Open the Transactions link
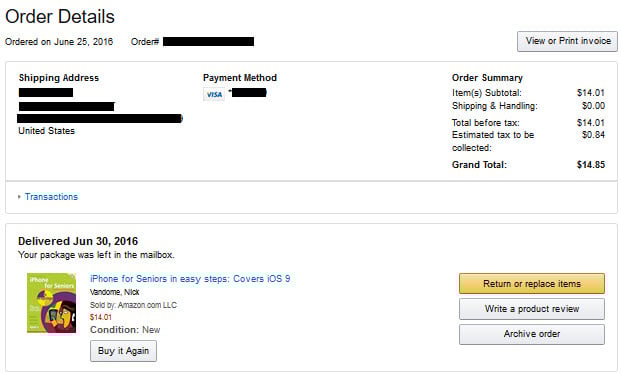 [x=51, y=197]
